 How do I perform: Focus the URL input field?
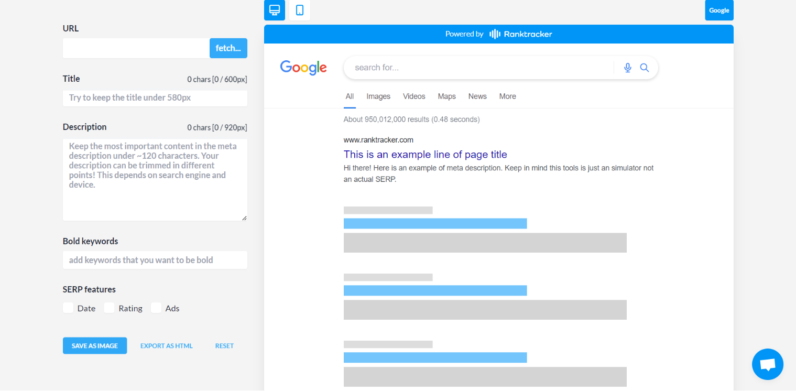click(x=136, y=48)
